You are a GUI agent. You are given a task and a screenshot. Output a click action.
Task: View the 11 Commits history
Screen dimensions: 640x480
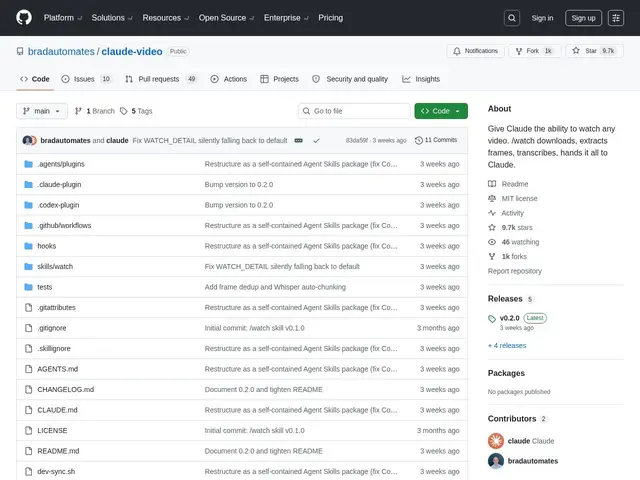436,140
